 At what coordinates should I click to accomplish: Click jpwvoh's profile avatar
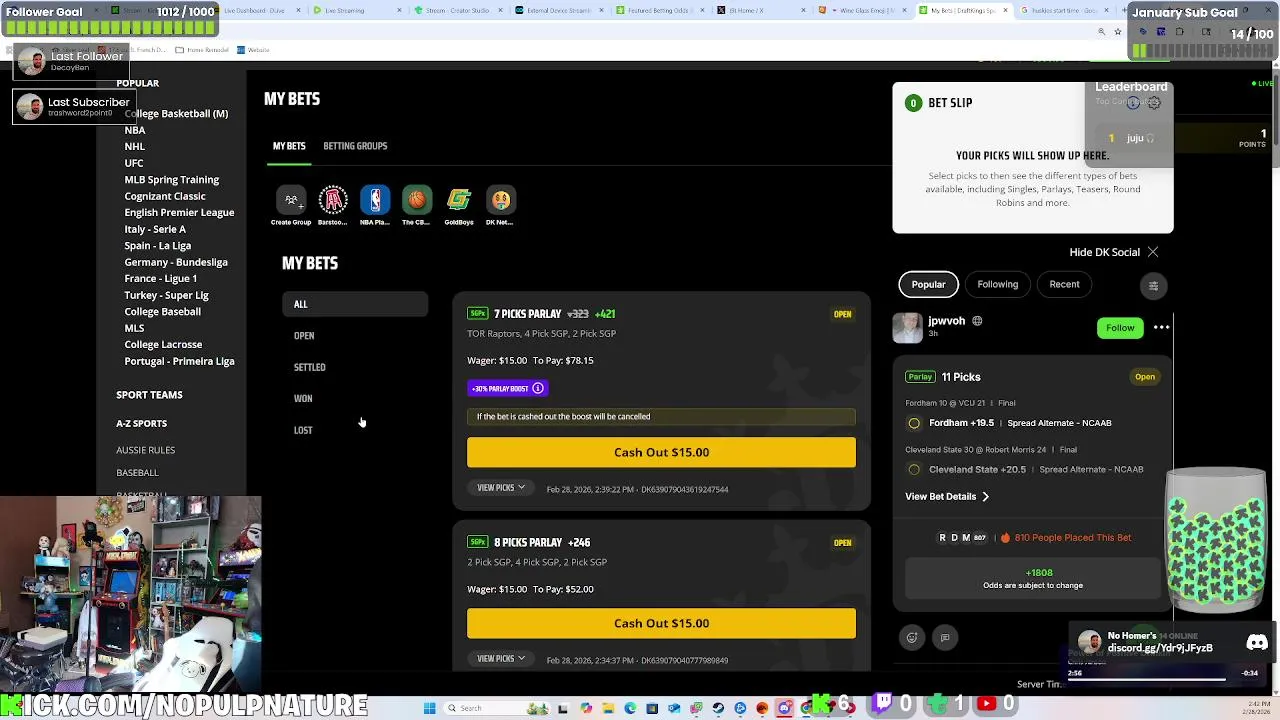908,328
